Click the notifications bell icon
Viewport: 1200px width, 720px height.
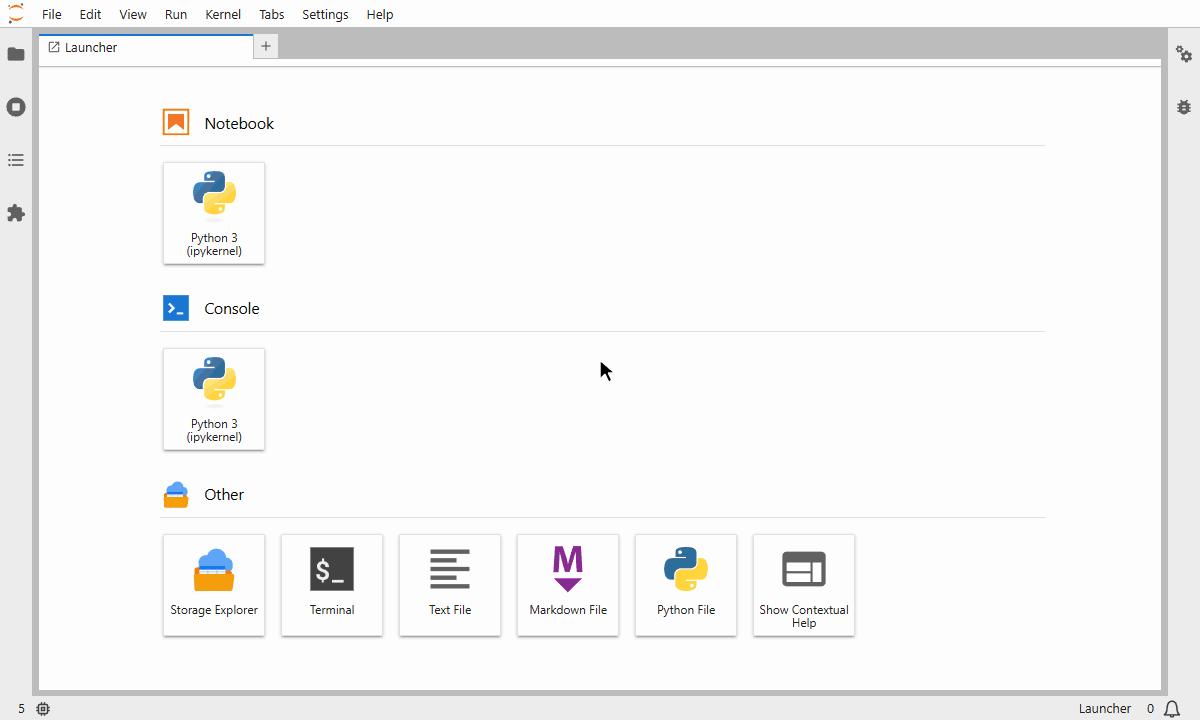click(x=1172, y=709)
